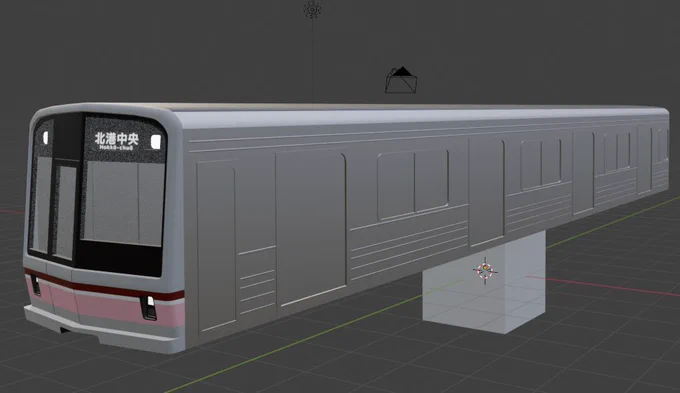Click the 3D cursor near the support block
Image resolution: width=680 pixels, height=393 pixels.
pos(485,271)
